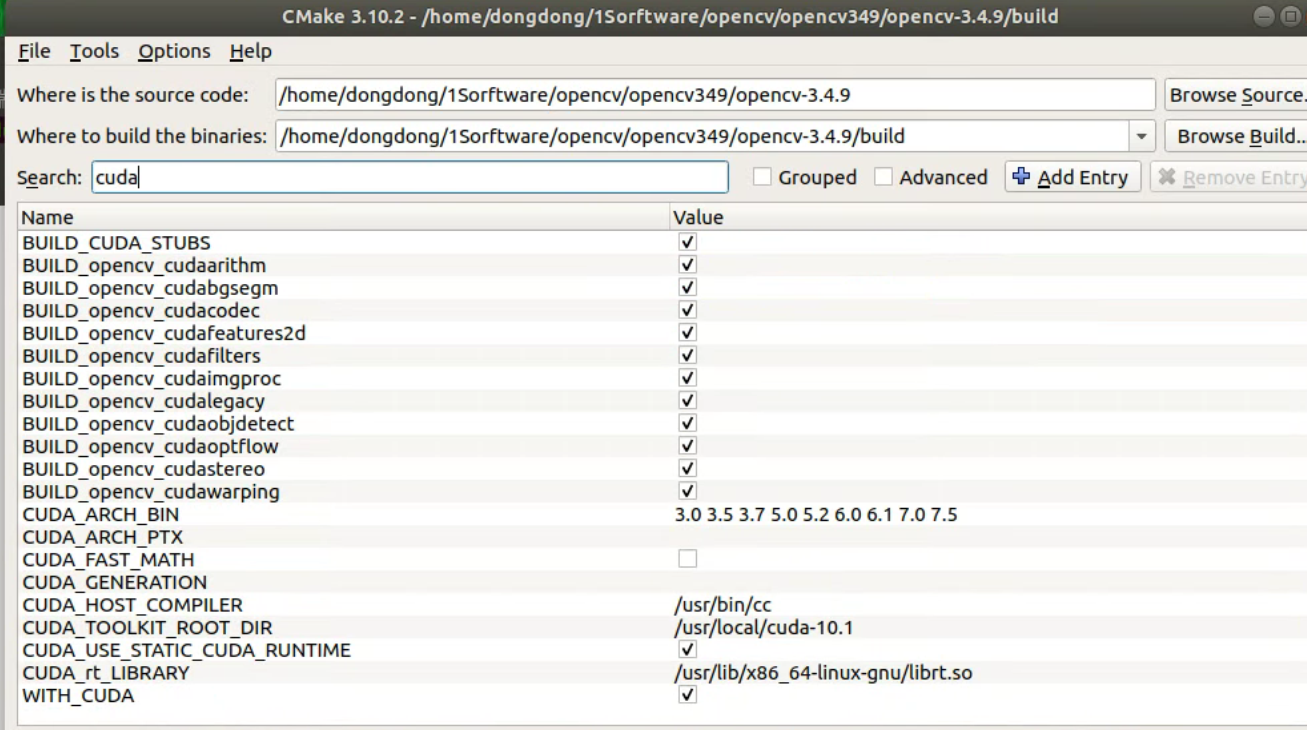Select the WITH_CUDA row name
The height and width of the screenshot is (730, 1307).
(78, 696)
